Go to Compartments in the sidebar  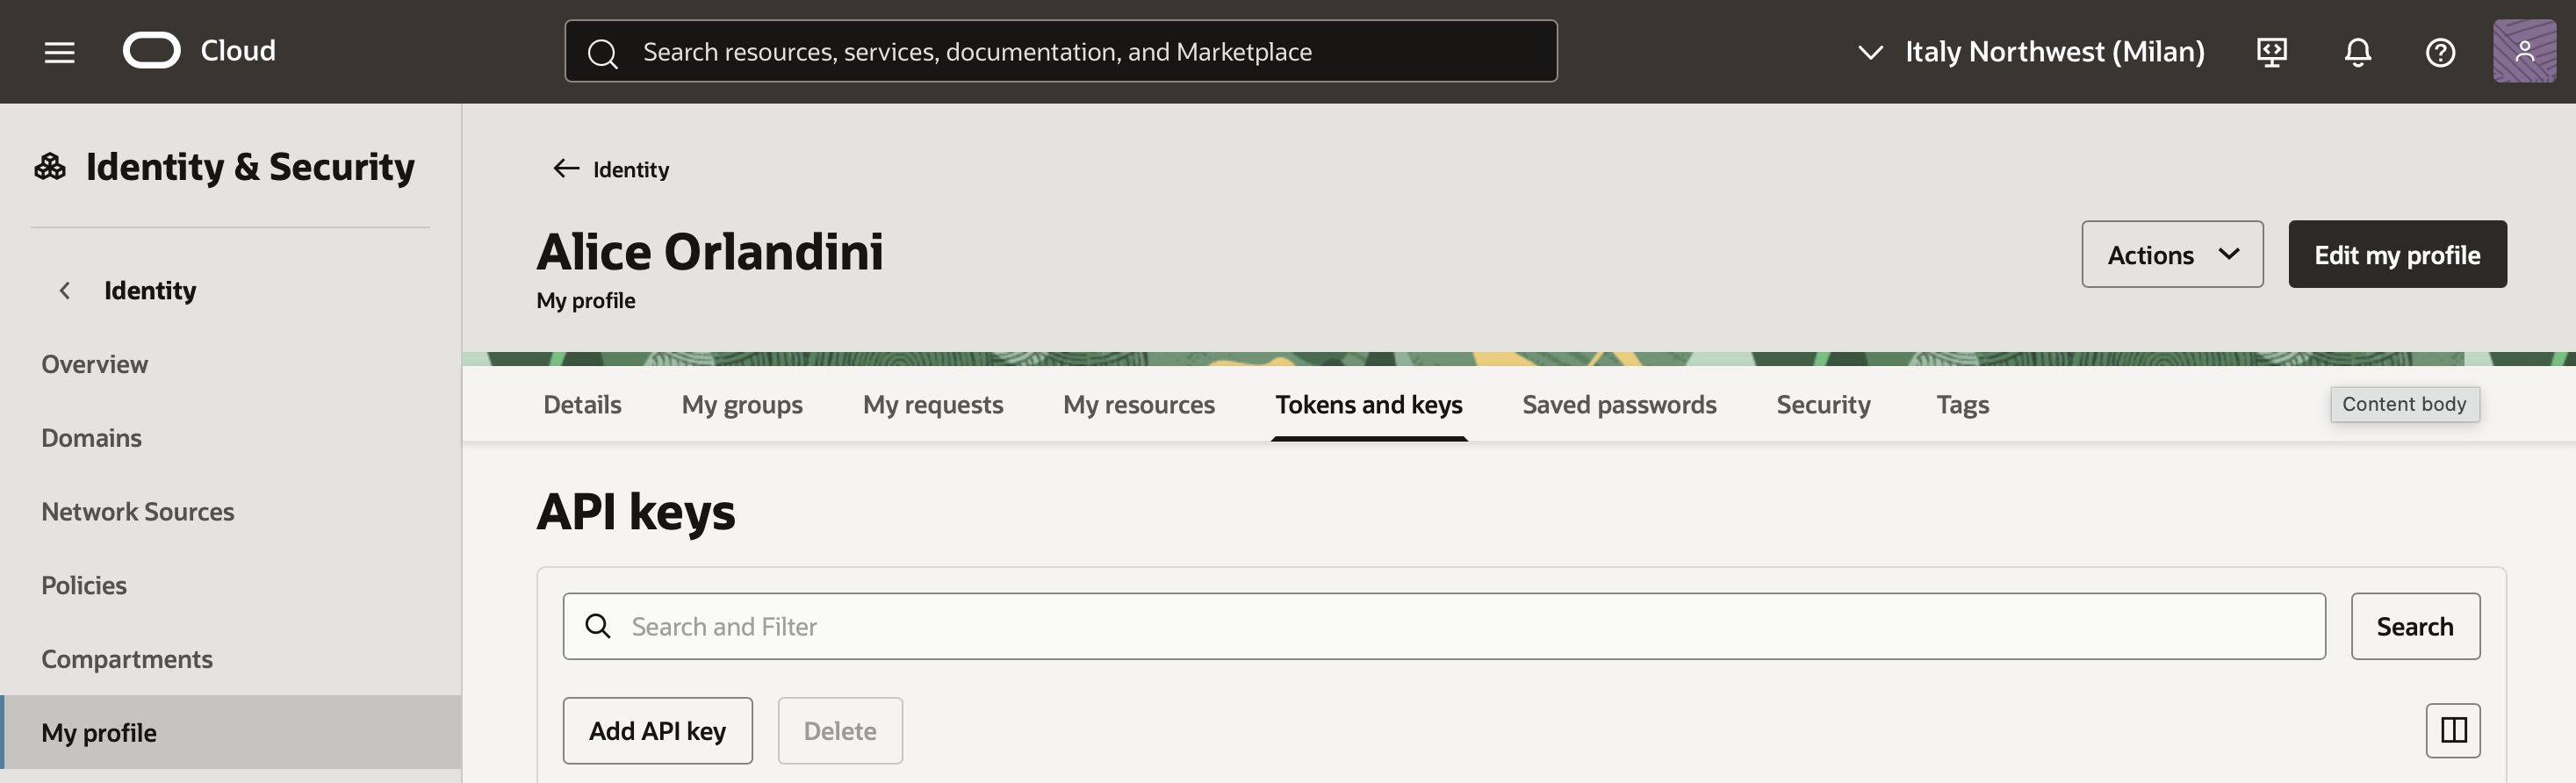pos(127,659)
